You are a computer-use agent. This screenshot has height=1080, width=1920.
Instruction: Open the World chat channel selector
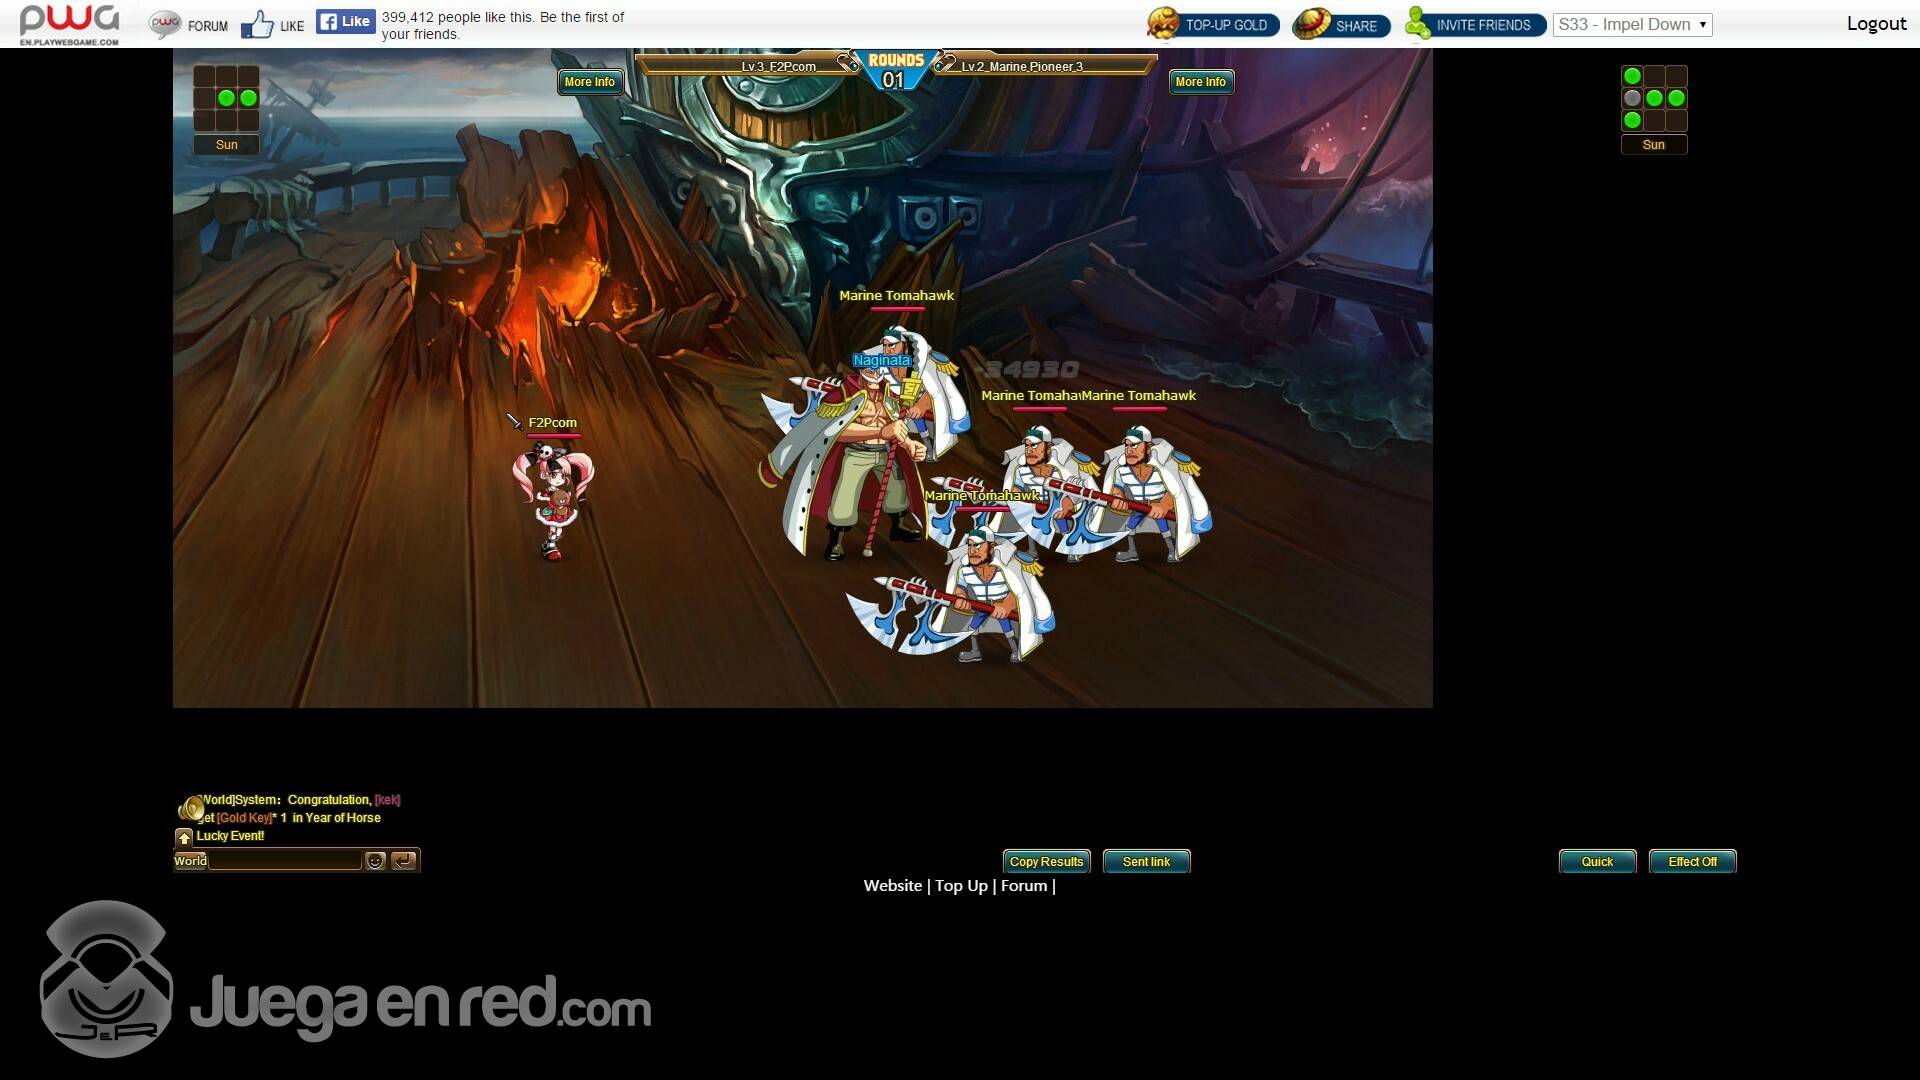pyautogui.click(x=190, y=861)
